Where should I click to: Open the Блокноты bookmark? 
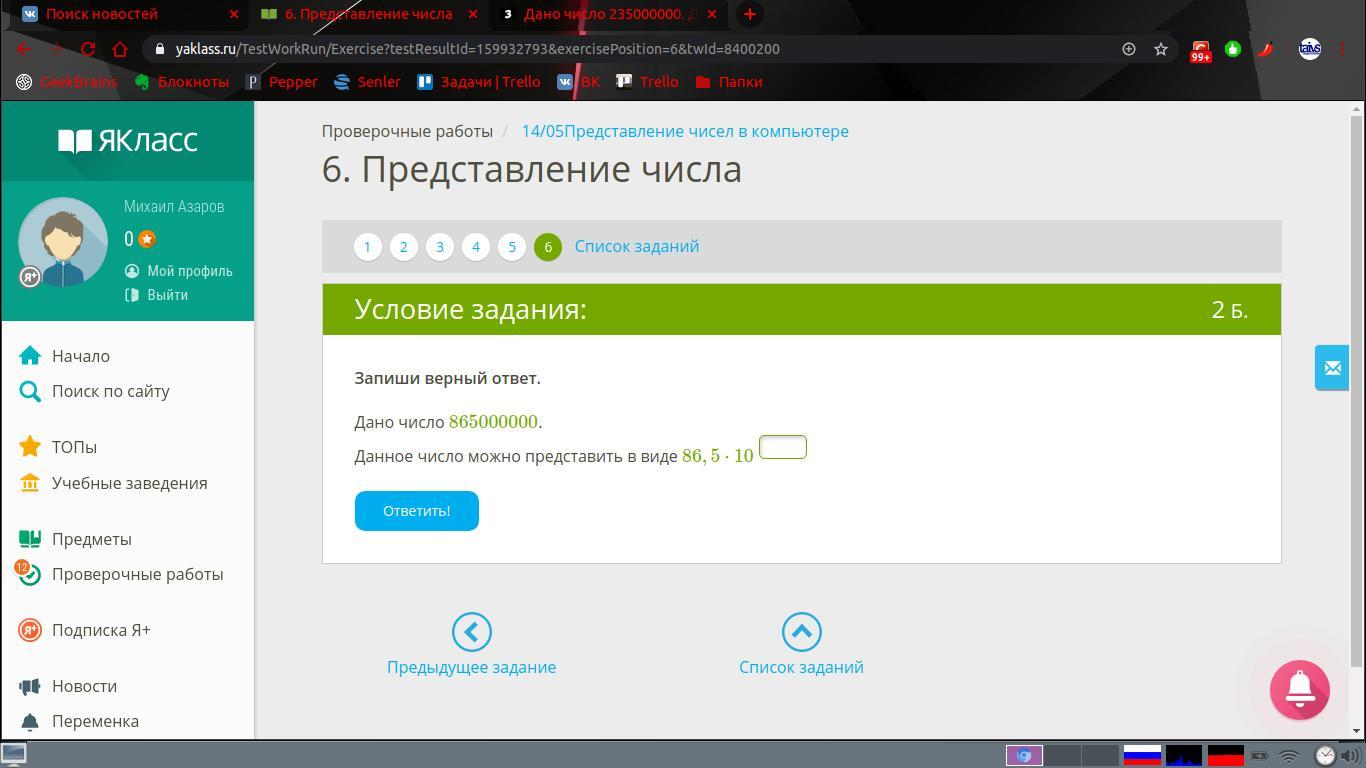[182, 82]
